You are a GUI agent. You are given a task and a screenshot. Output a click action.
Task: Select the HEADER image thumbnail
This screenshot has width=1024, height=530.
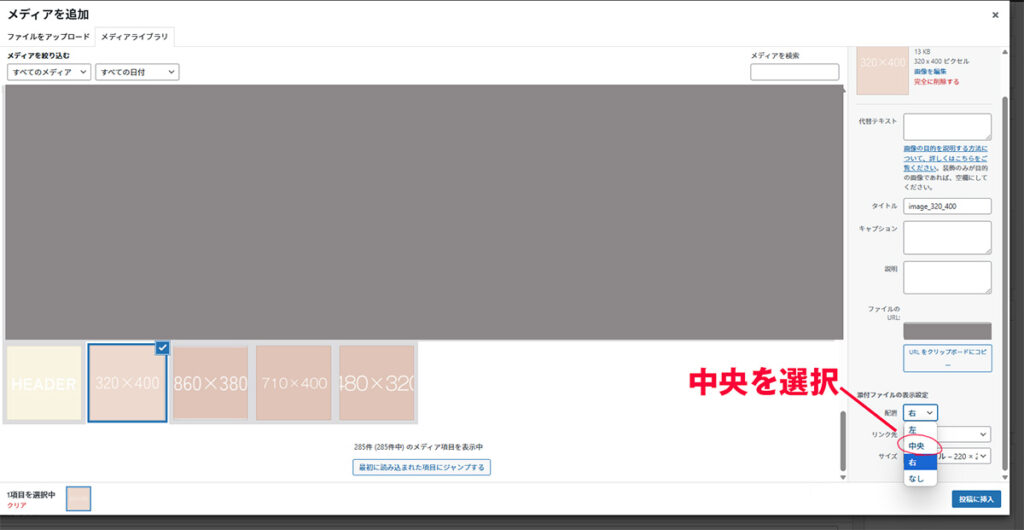(44, 383)
